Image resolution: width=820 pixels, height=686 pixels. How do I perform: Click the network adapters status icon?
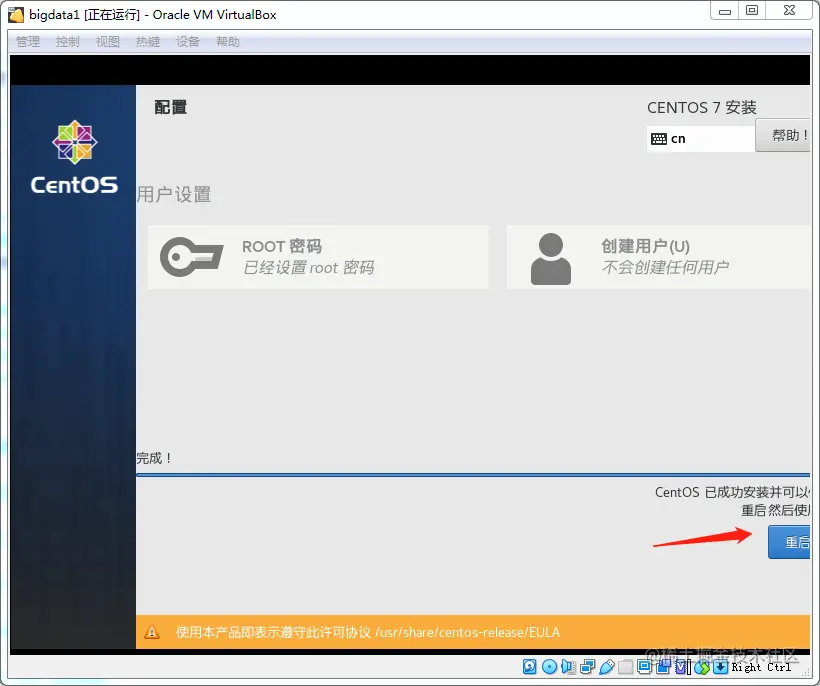tap(587, 667)
